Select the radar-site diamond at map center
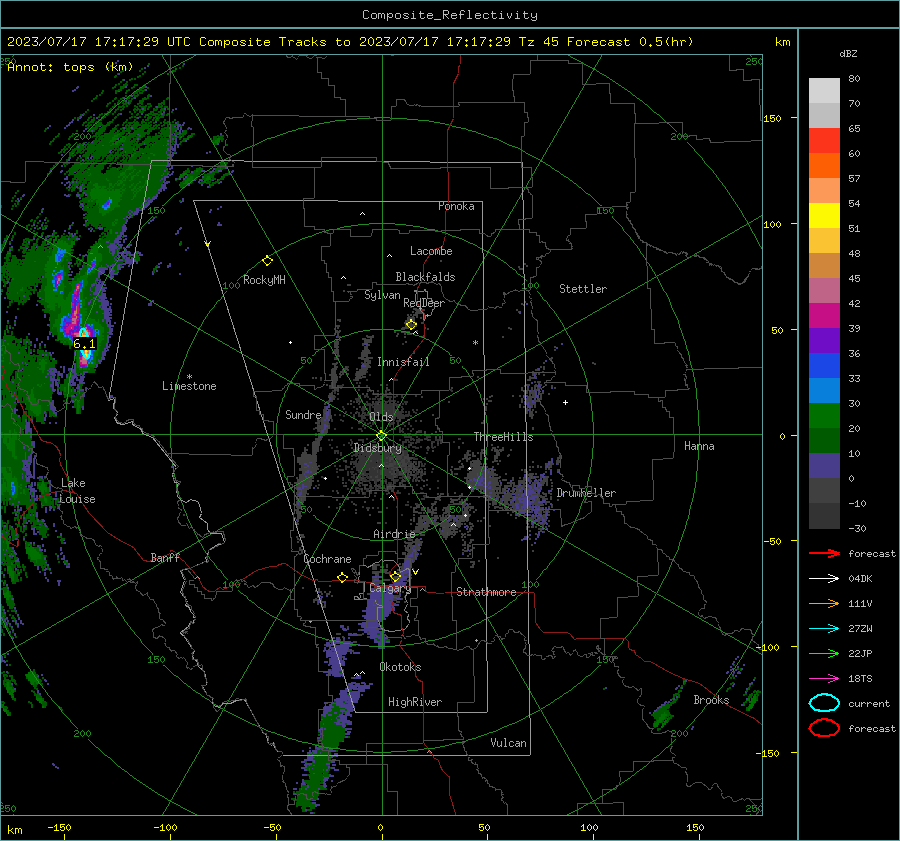Screen dimensions: 900x841 [381, 436]
